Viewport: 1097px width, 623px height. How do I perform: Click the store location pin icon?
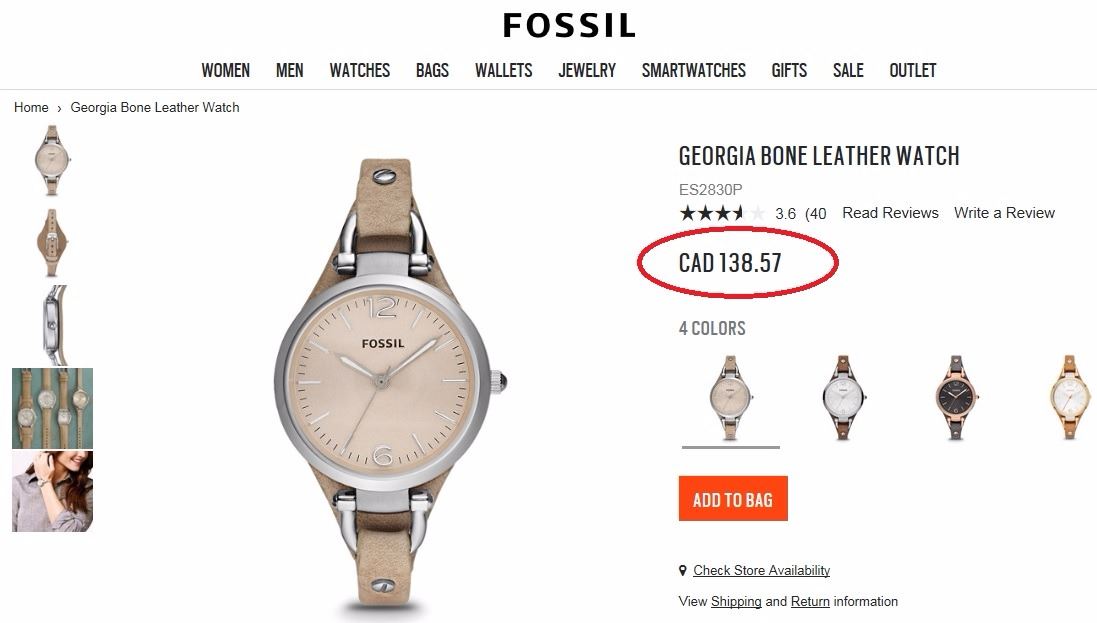[x=683, y=571]
